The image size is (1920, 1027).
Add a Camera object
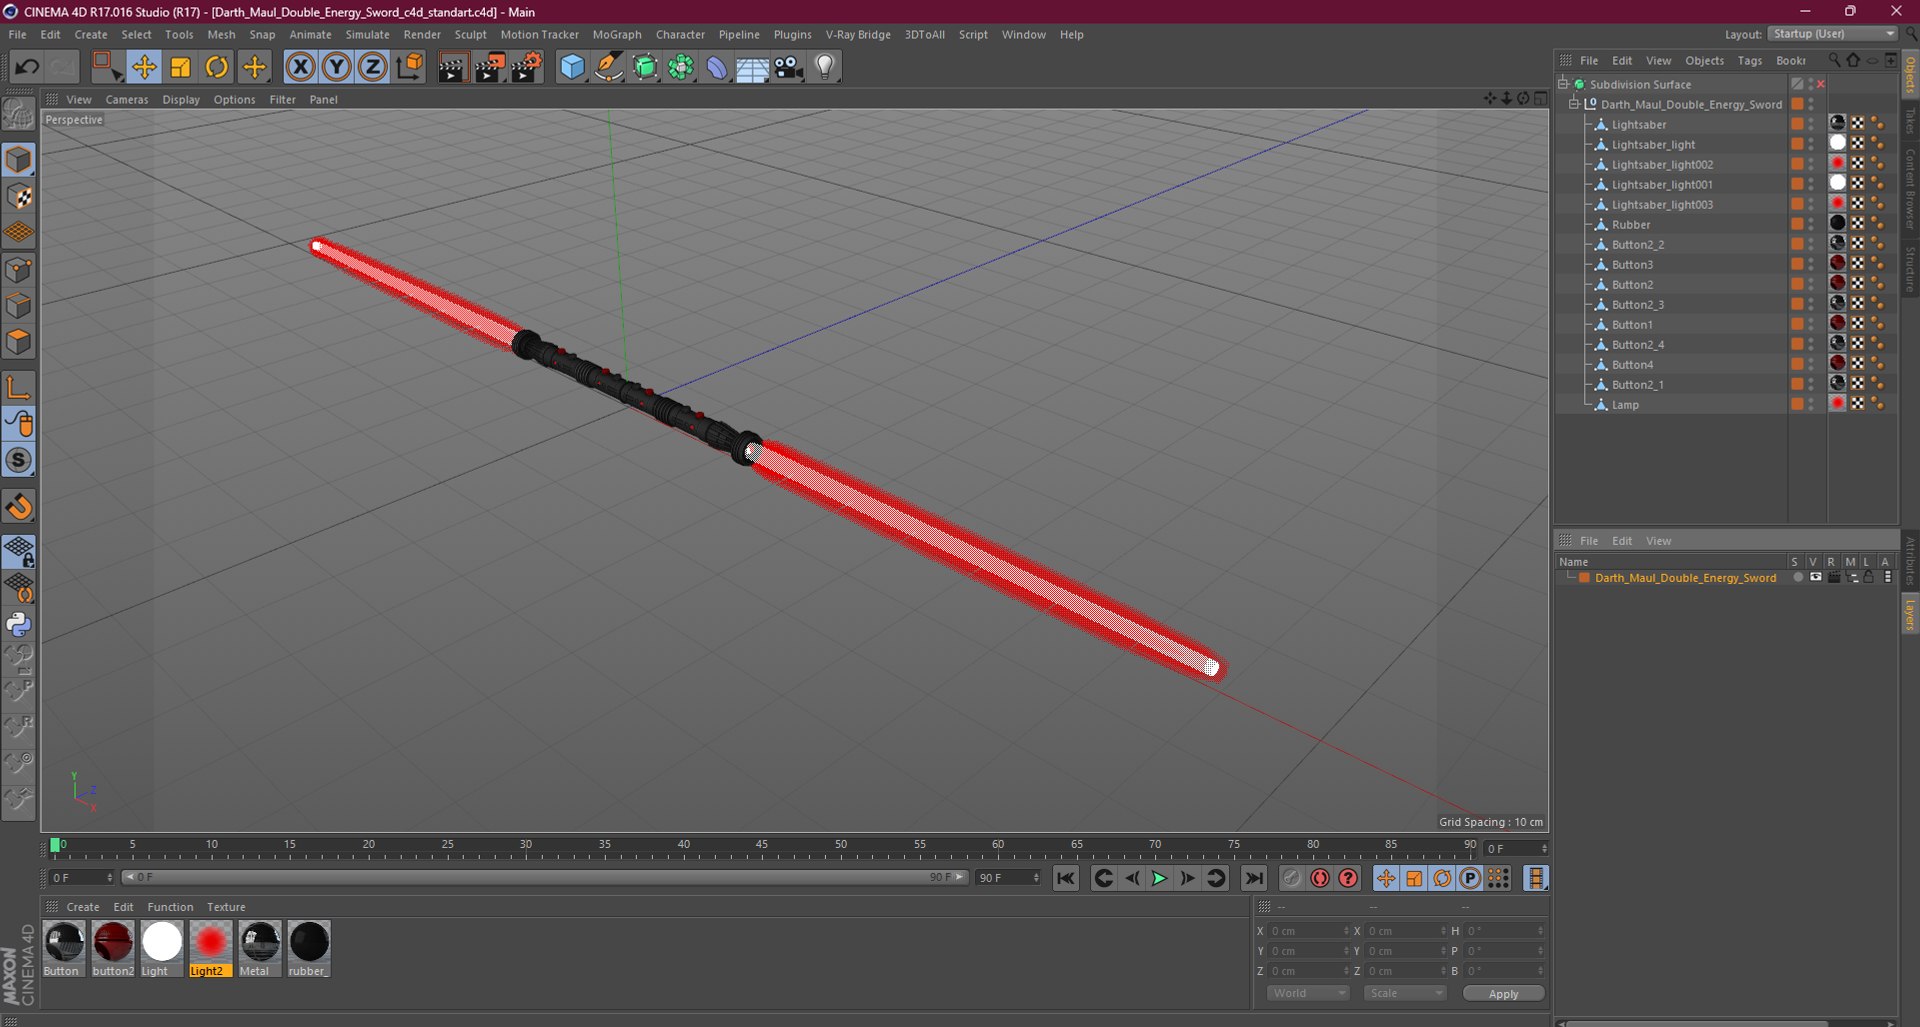coord(789,67)
